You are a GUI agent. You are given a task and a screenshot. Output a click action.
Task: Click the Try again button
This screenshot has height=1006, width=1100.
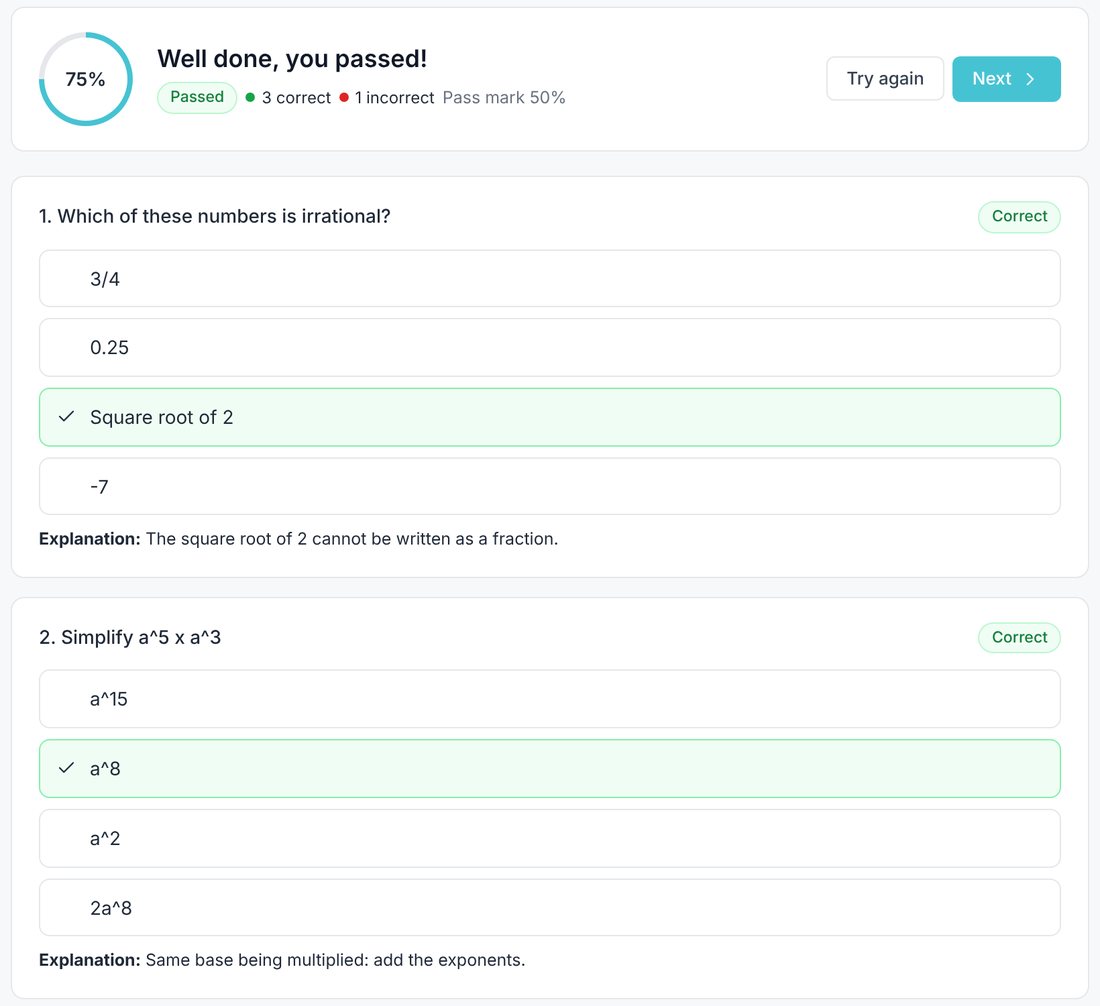tap(885, 79)
